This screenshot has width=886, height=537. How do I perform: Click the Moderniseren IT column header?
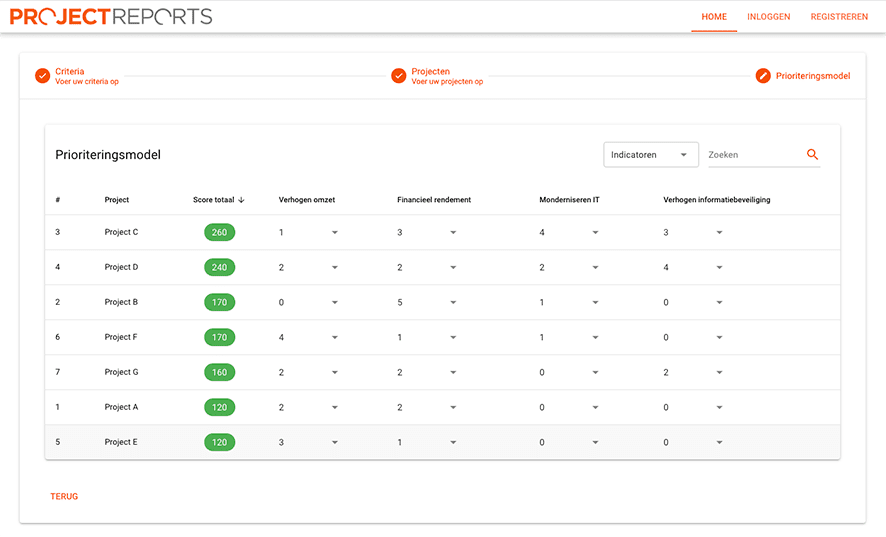click(x=569, y=200)
